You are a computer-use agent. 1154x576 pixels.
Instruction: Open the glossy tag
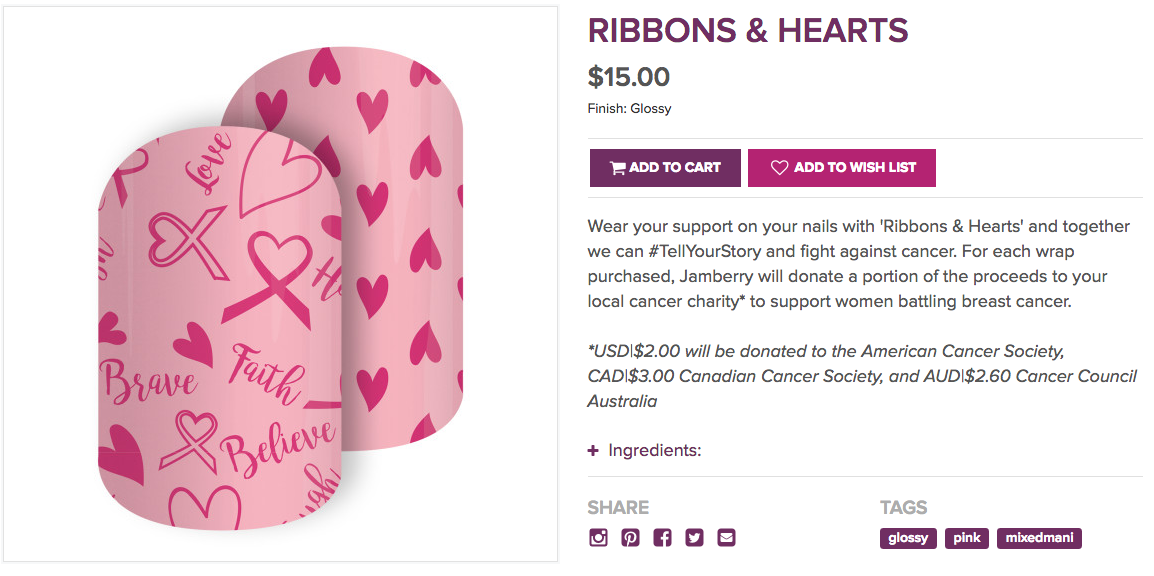click(x=908, y=538)
